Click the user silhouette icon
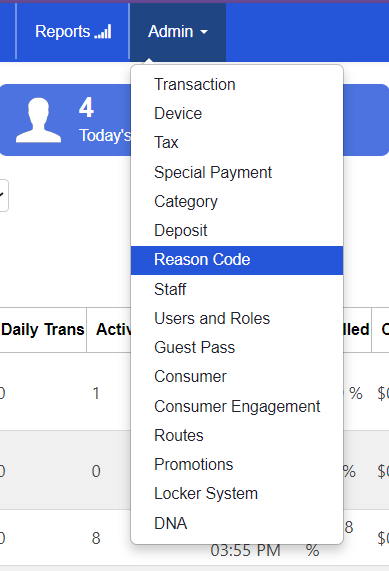The image size is (389, 571). 38,120
